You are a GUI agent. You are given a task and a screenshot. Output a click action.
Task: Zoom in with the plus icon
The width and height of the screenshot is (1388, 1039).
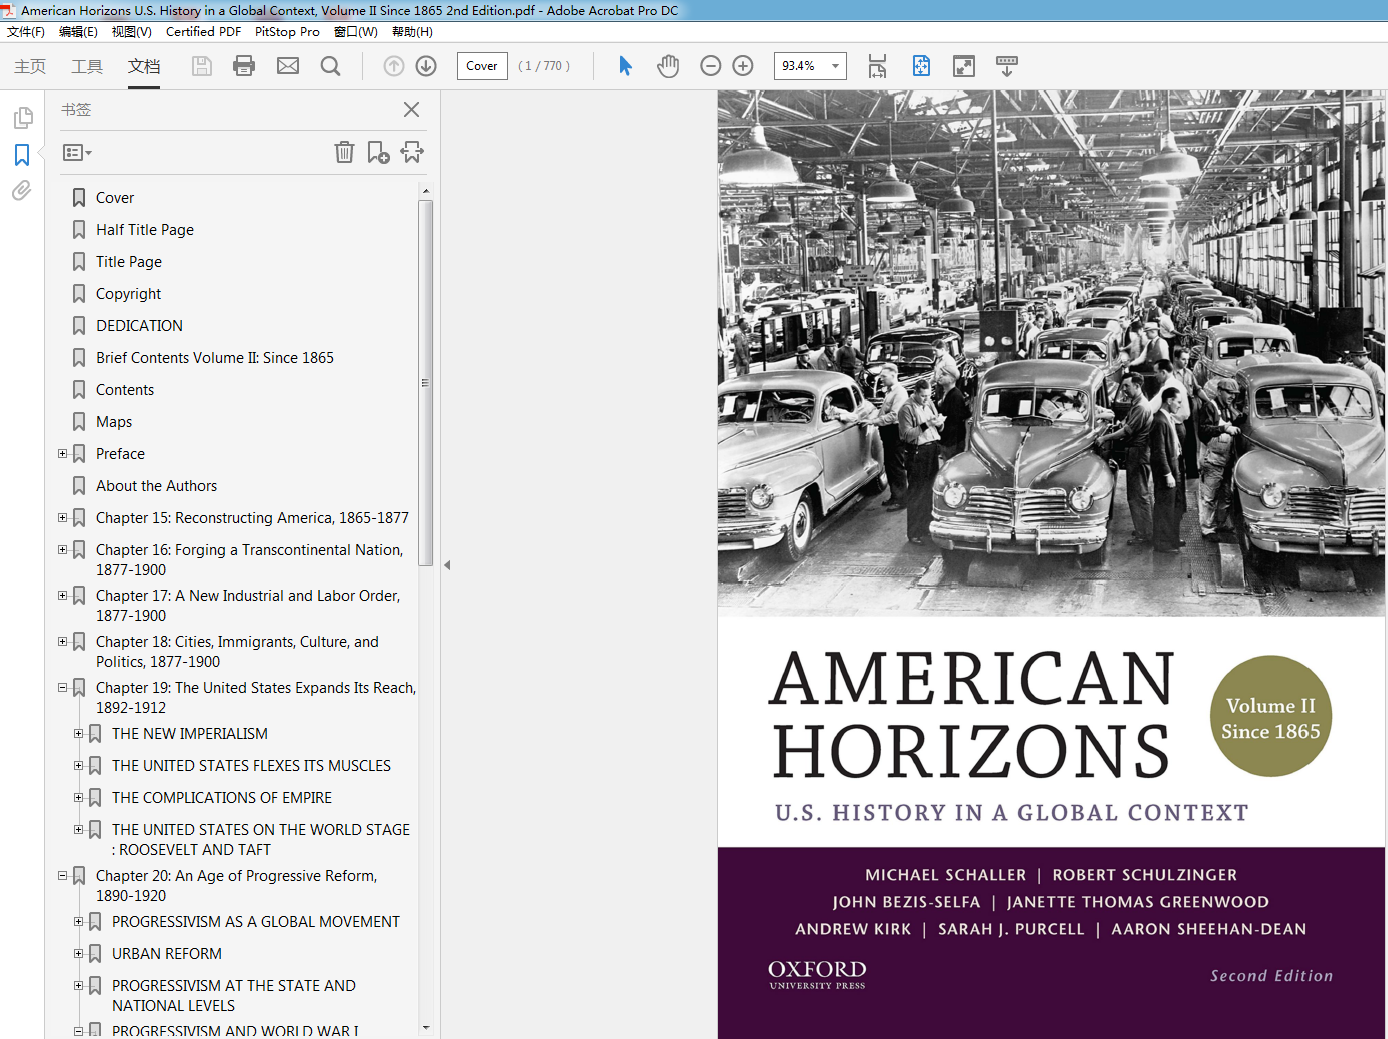(x=743, y=66)
